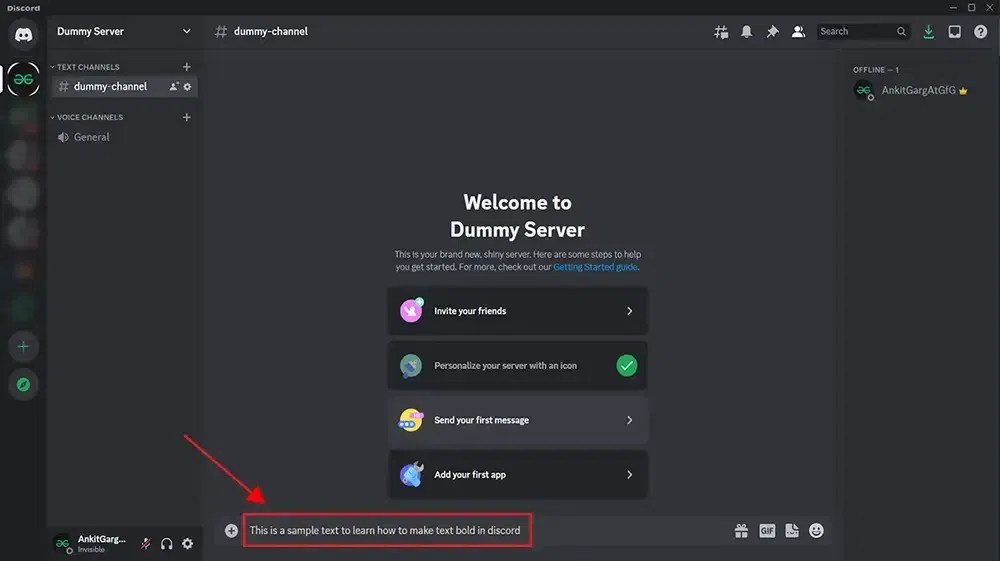Add a server with the plus icon

point(24,347)
